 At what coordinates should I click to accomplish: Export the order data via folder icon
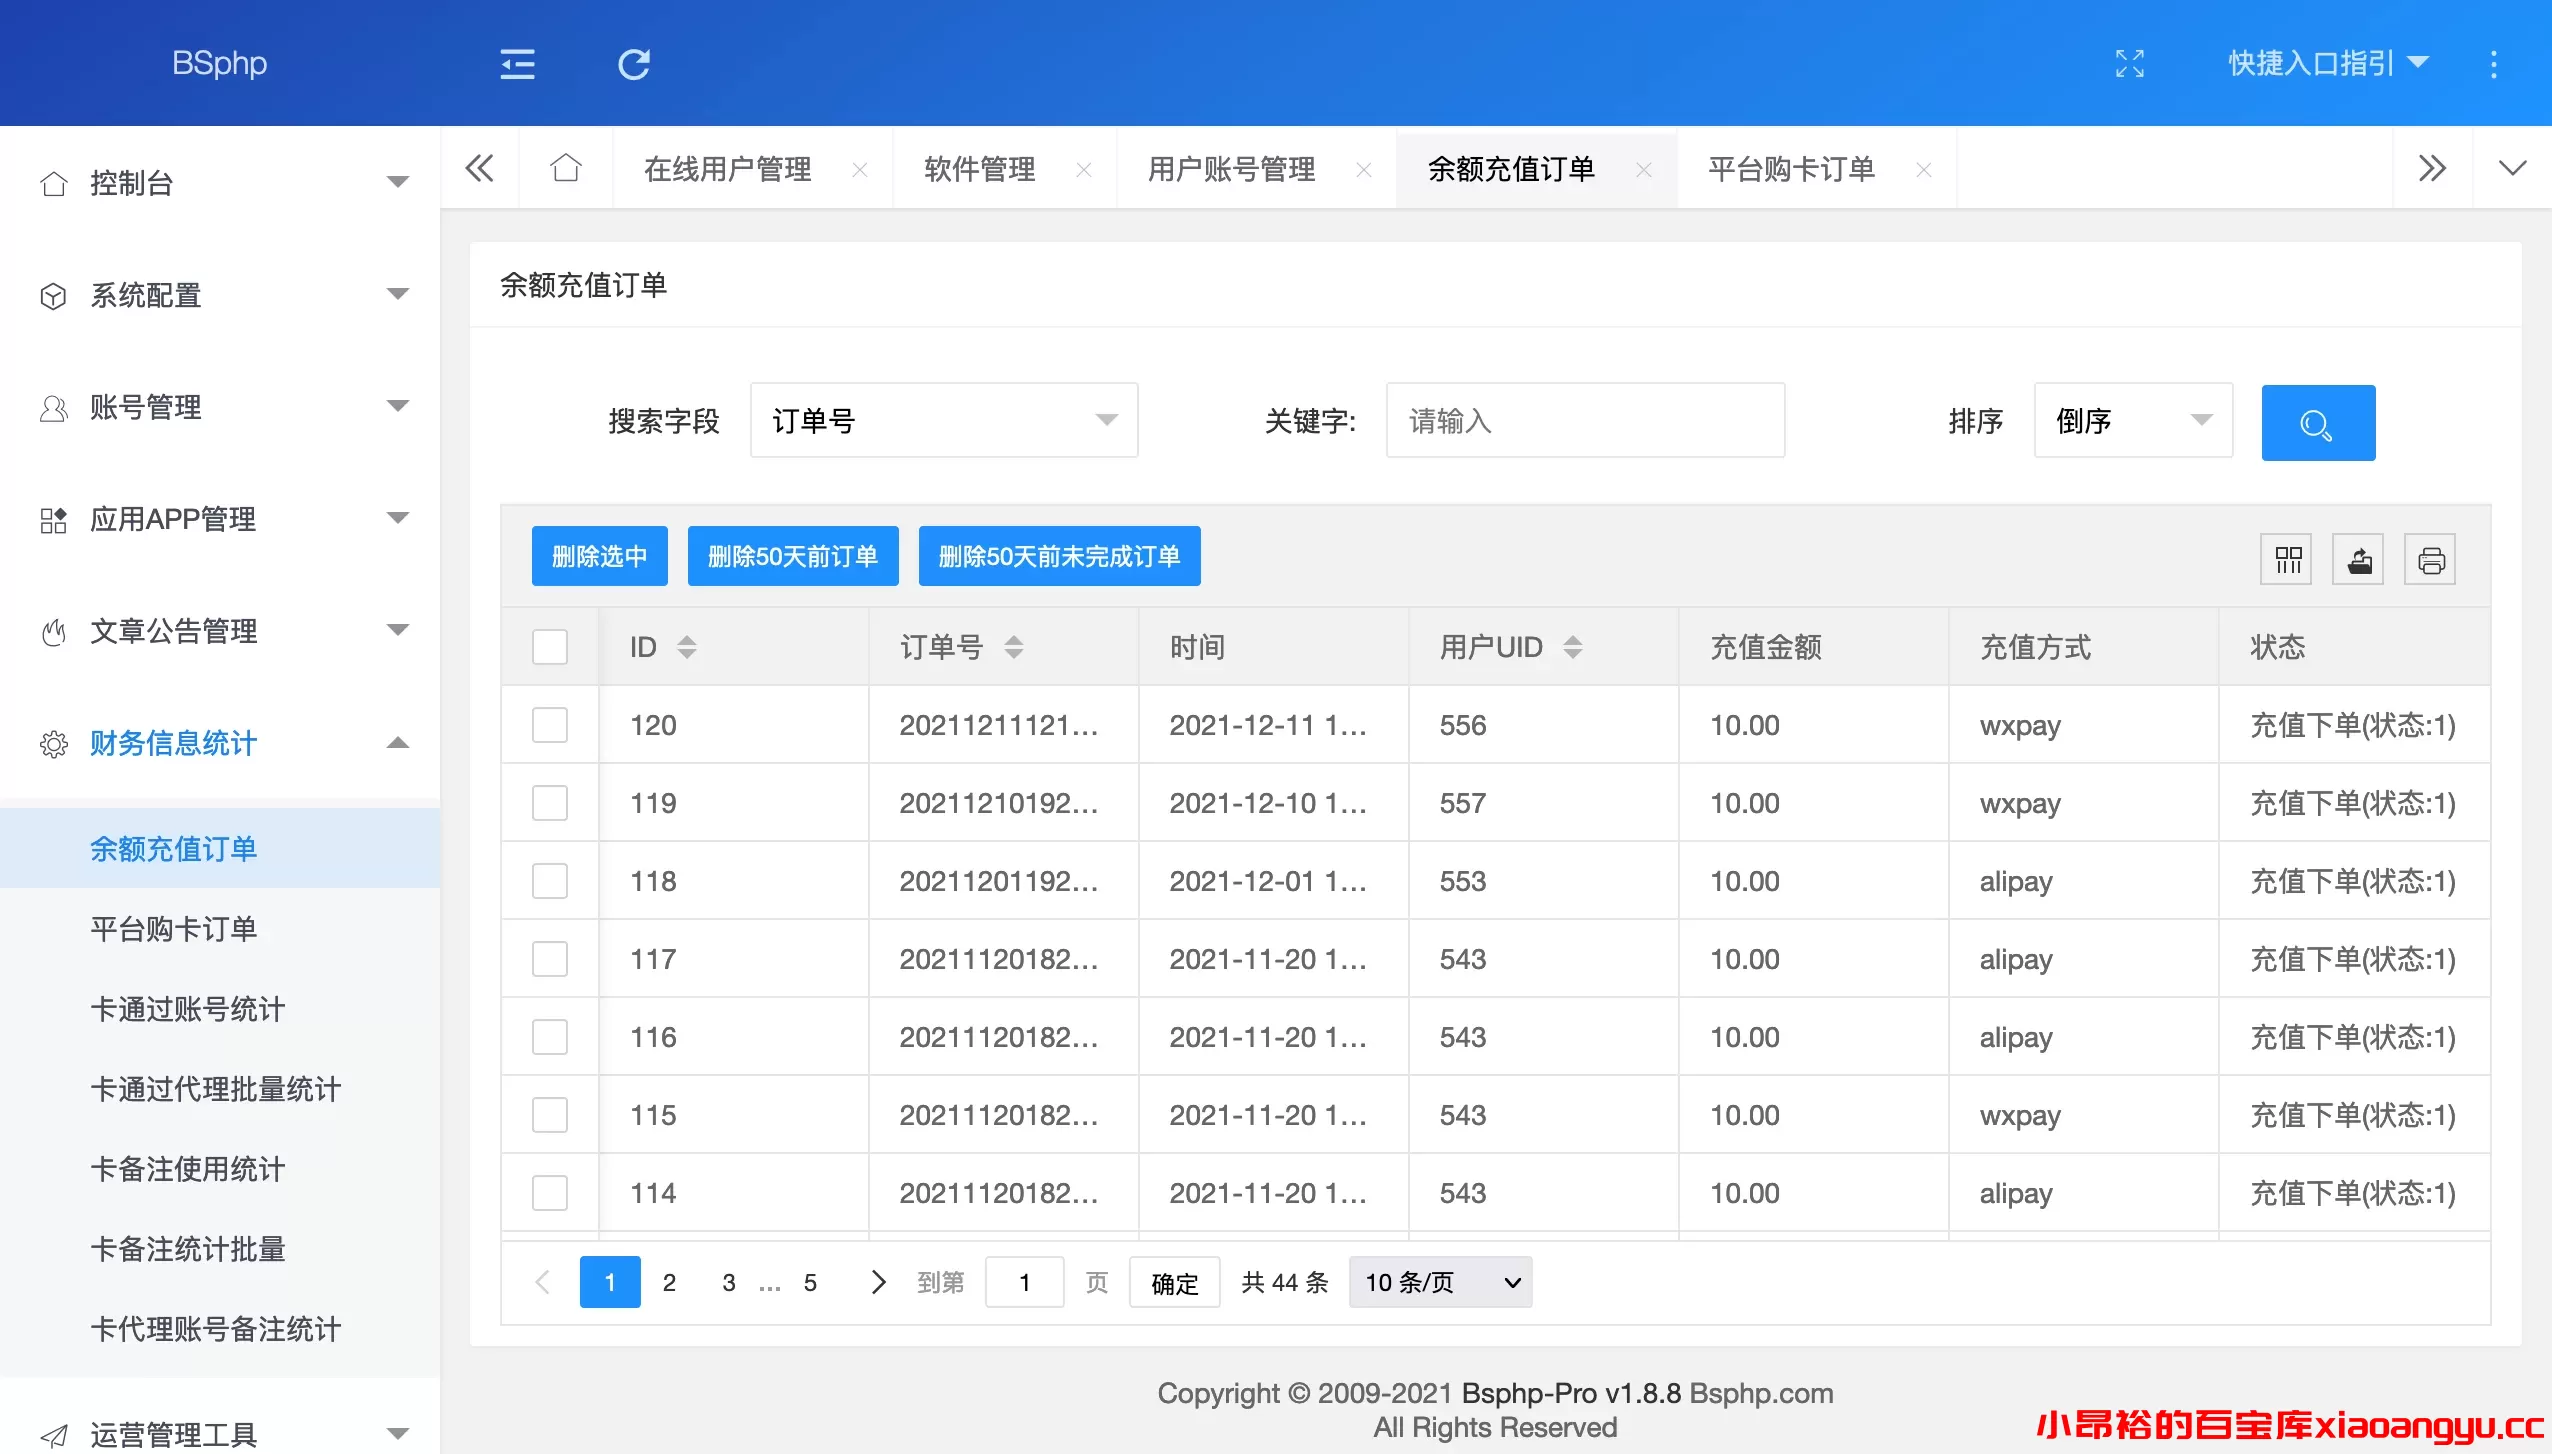[x=2359, y=559]
